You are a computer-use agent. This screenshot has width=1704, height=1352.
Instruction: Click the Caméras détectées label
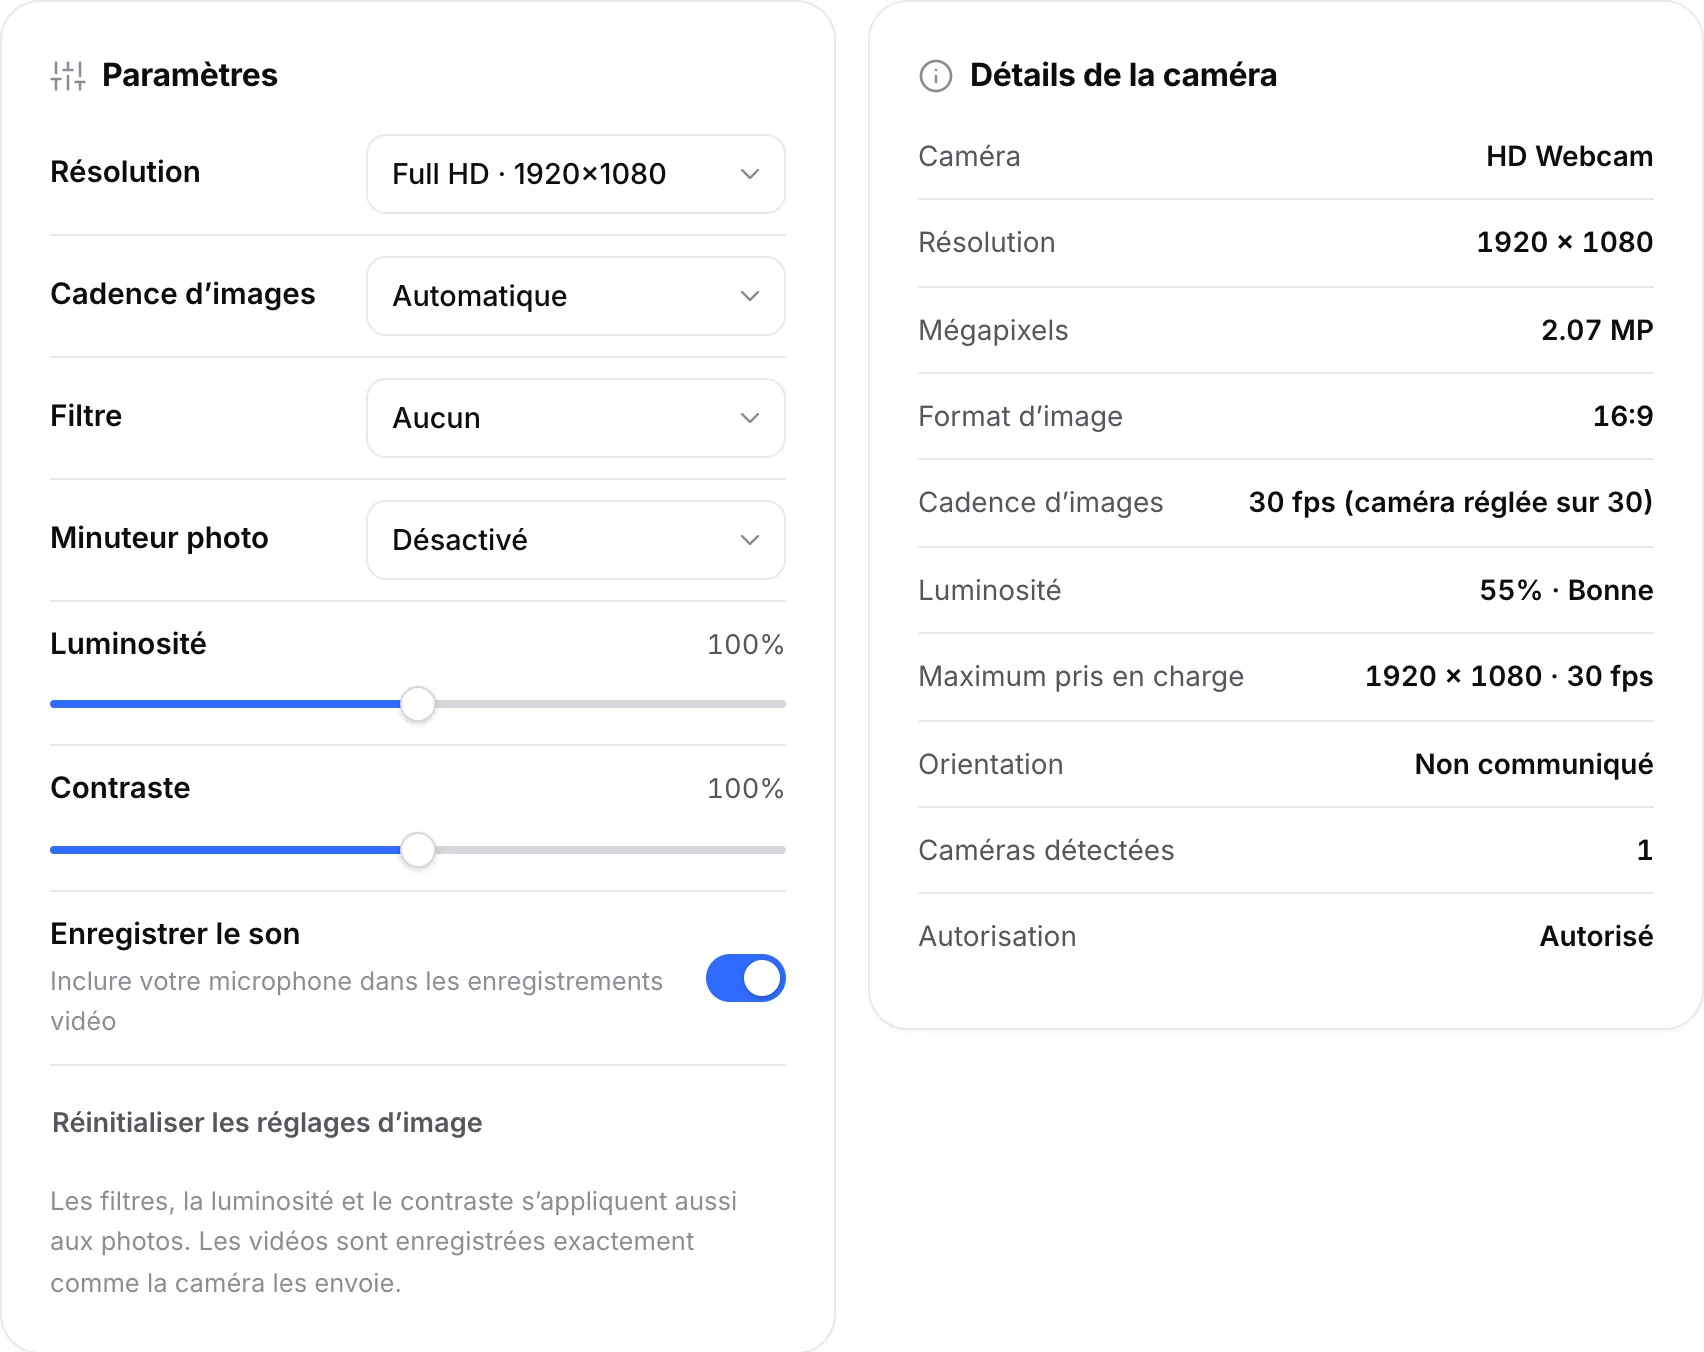pos(1046,850)
